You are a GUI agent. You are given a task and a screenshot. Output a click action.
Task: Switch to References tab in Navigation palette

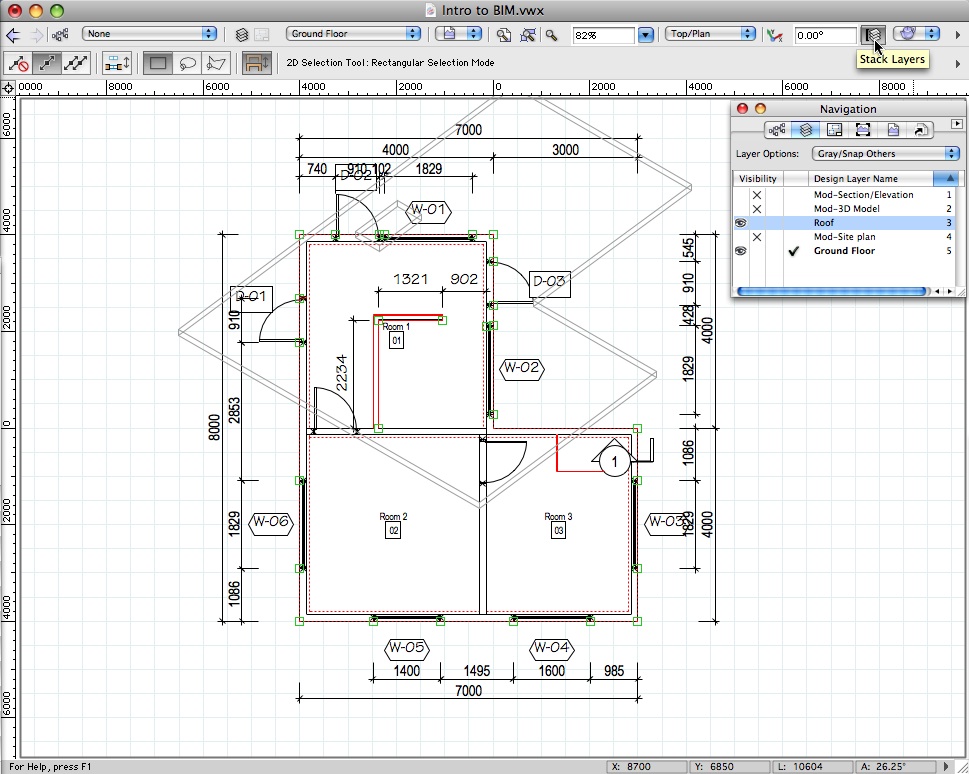(x=920, y=130)
